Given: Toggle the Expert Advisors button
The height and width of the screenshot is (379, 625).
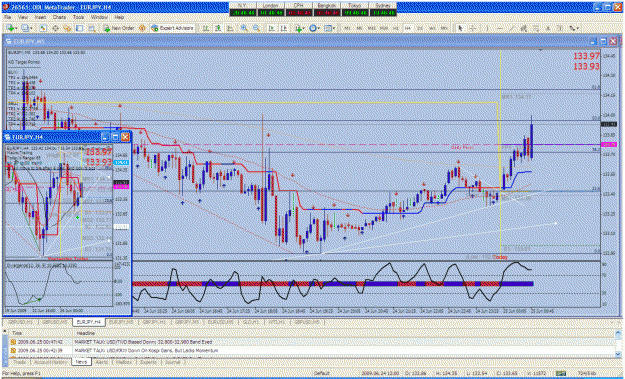Looking at the screenshot, I should 172,28.
